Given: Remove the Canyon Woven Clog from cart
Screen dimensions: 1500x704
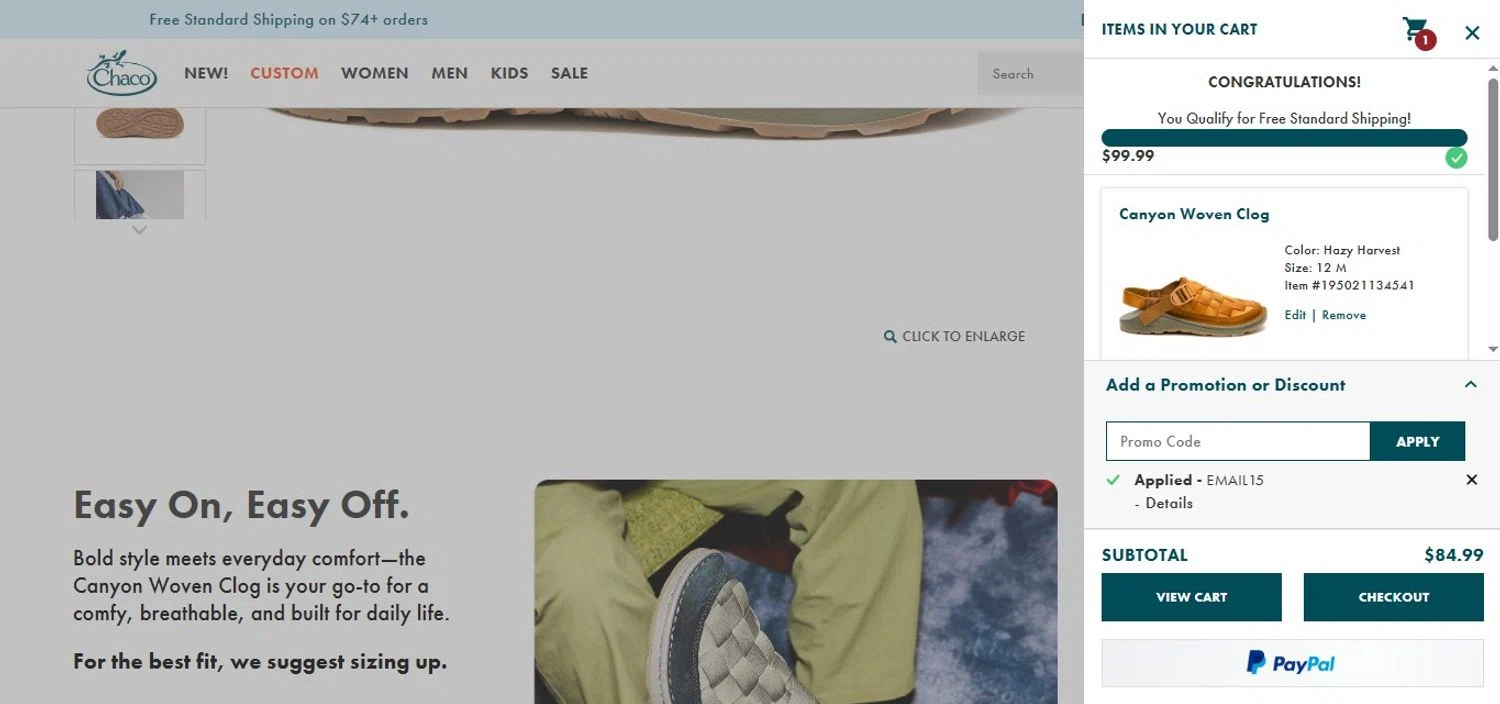Looking at the screenshot, I should (1343, 315).
